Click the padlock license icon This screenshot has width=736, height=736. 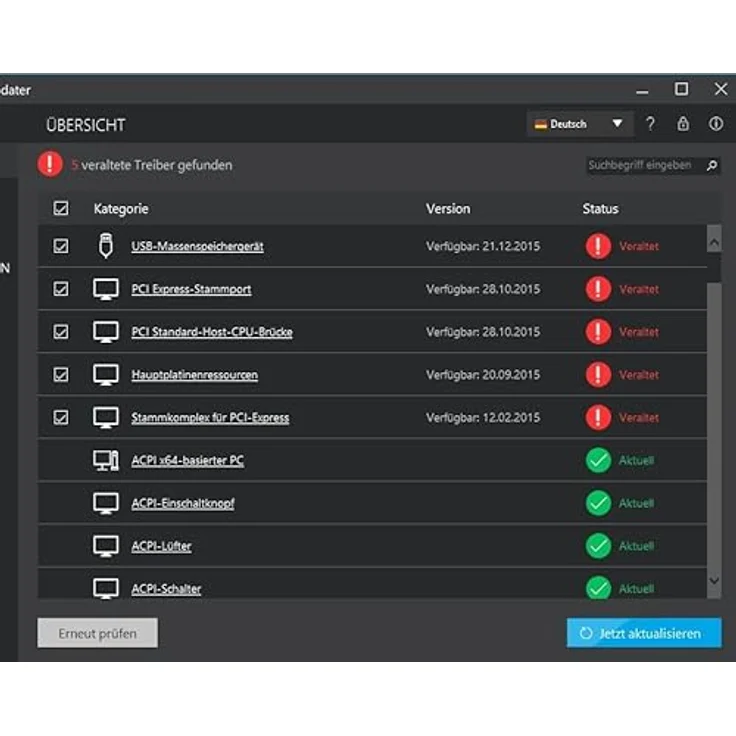coord(683,124)
